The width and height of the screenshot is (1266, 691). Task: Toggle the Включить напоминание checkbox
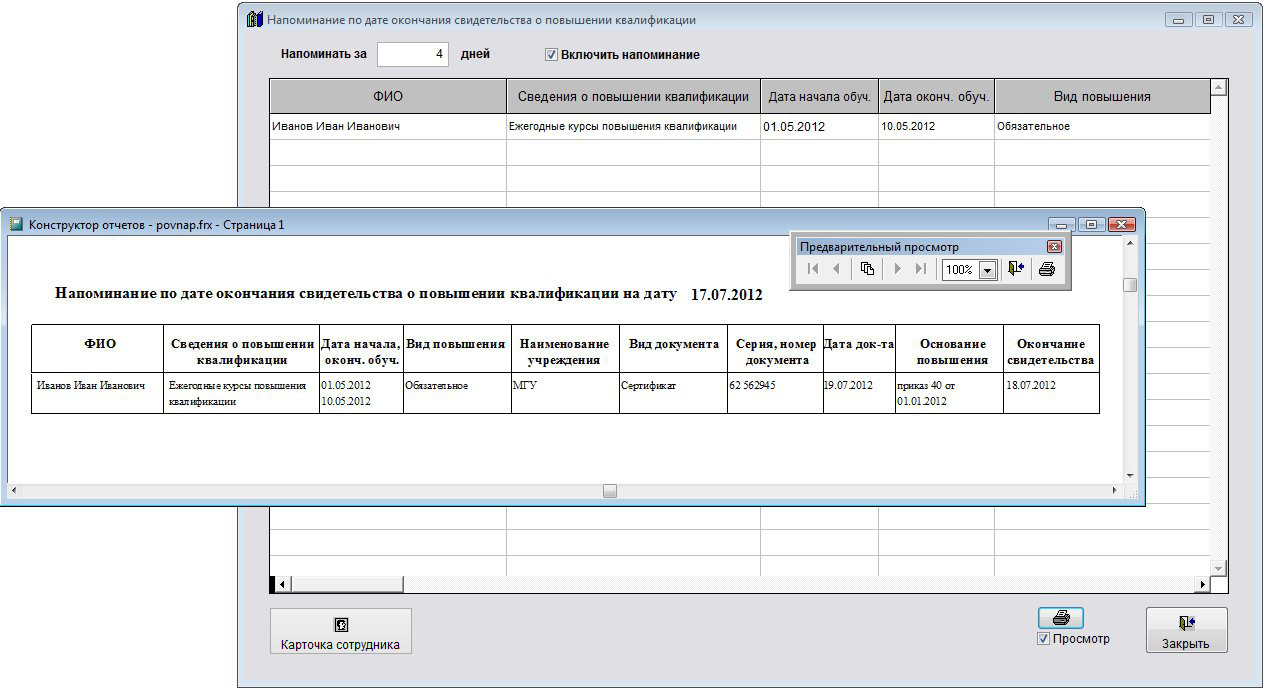[551, 55]
